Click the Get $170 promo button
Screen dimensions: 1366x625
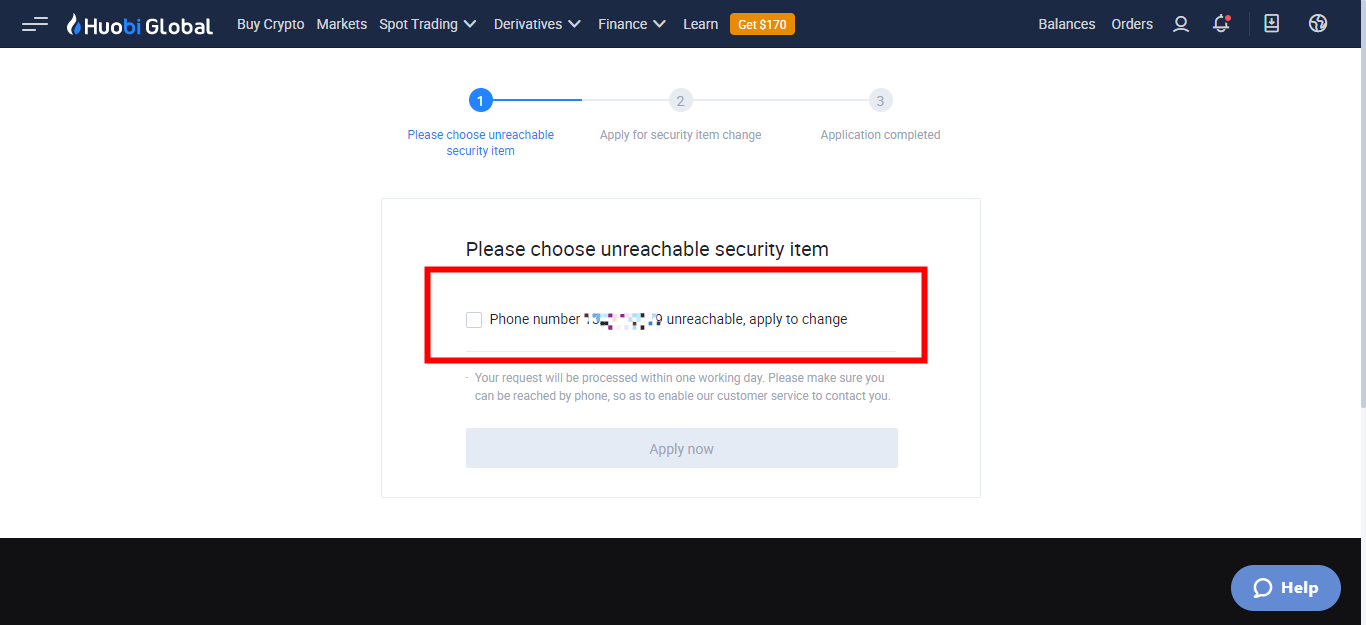coord(762,24)
